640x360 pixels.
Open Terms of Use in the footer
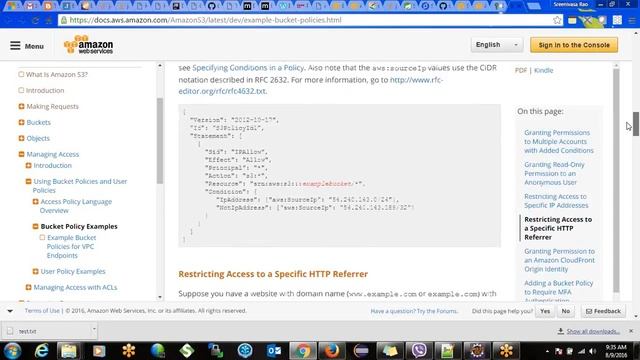(x=42, y=311)
